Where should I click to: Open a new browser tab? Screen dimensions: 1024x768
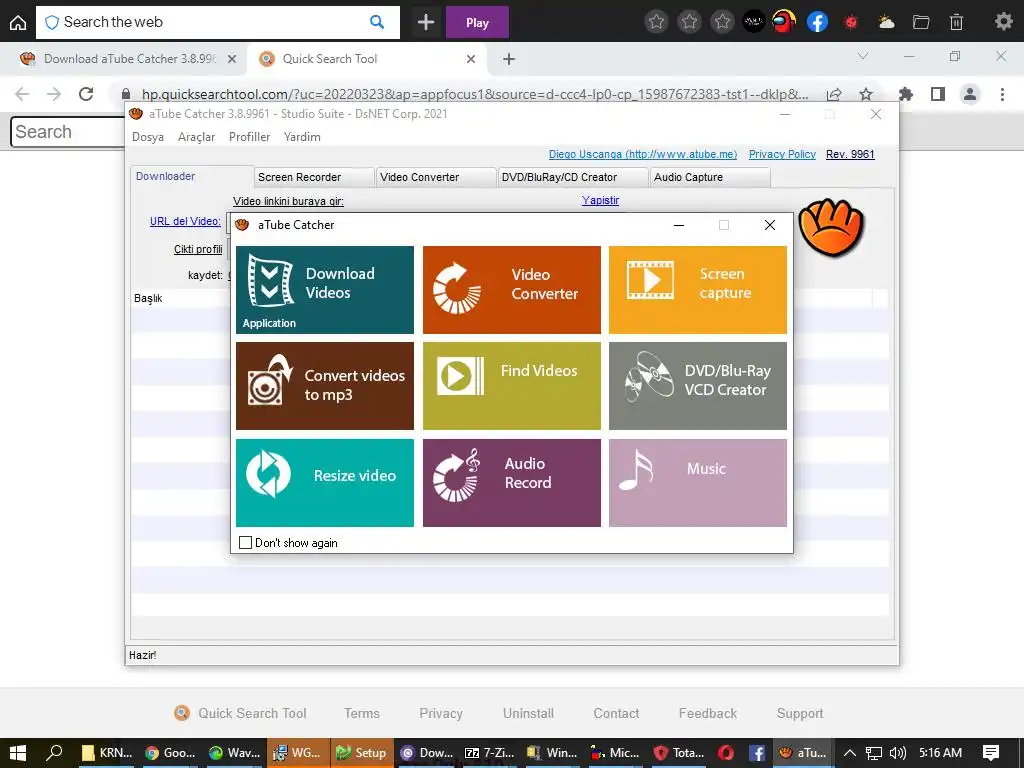tap(509, 59)
